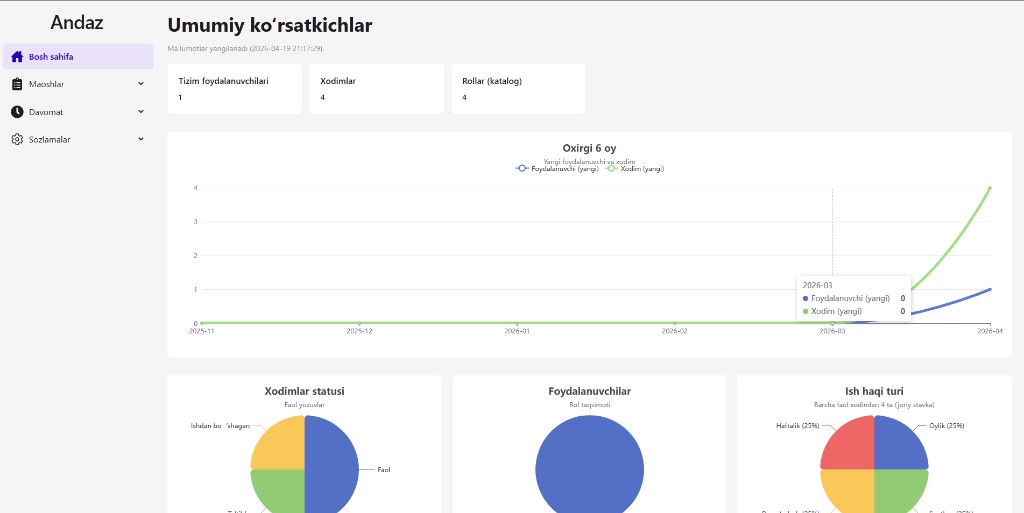Expand the Maoshlar menu chevron
1024x513 pixels.
click(x=141, y=84)
